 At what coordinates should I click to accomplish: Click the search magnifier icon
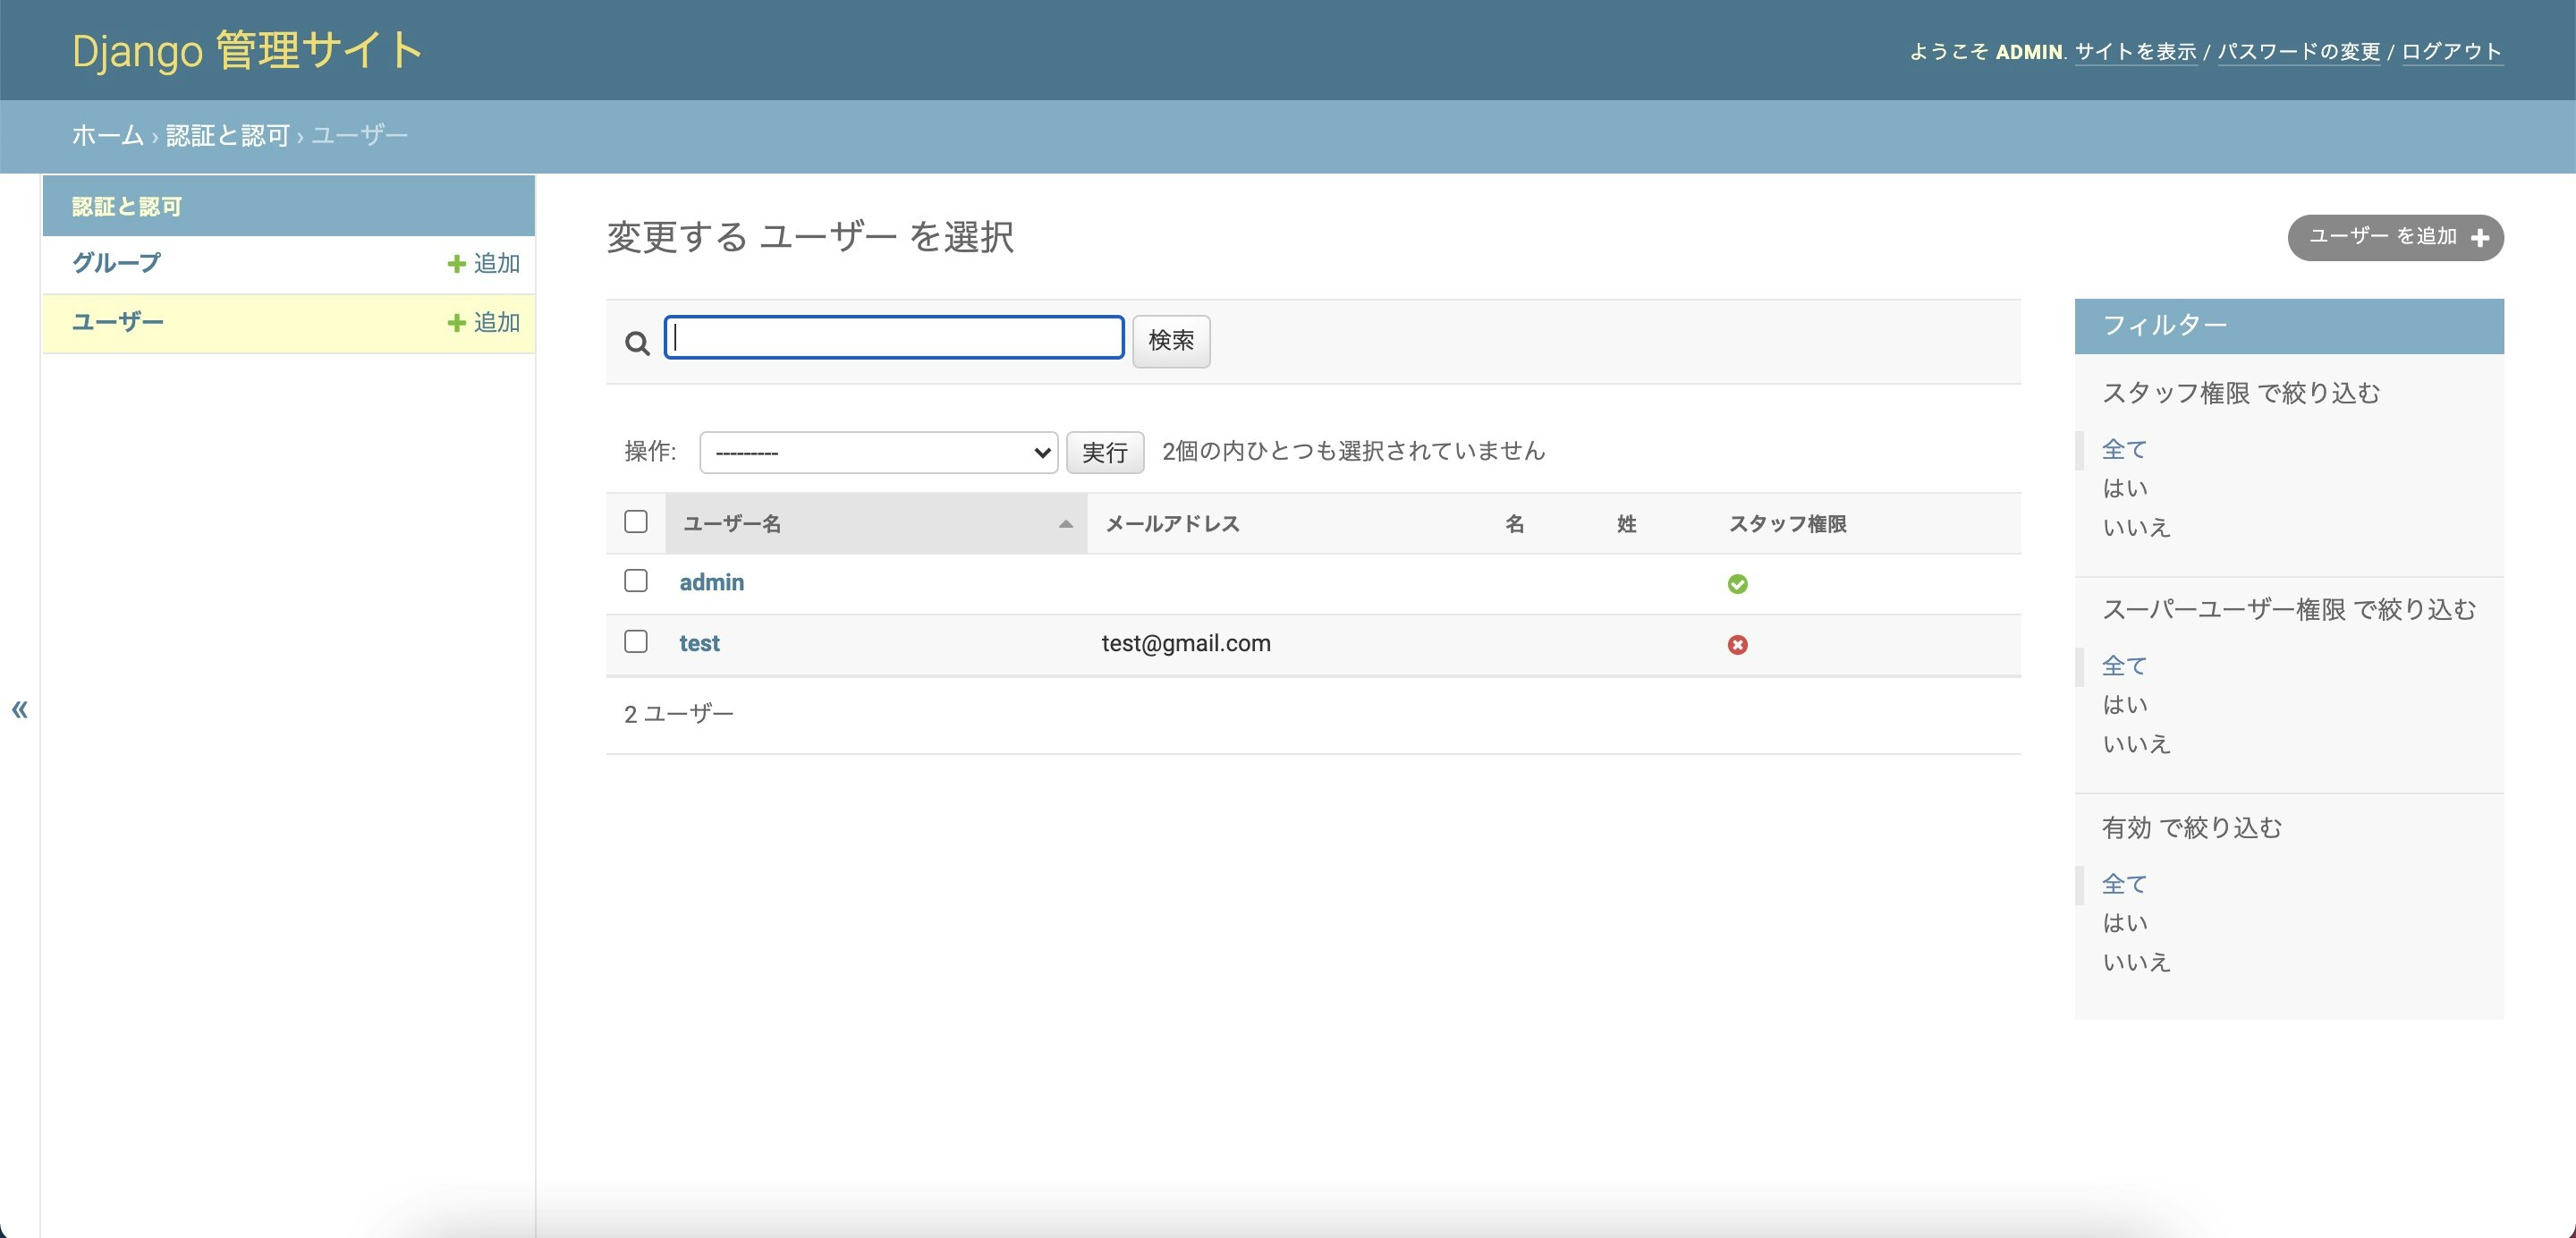tap(637, 341)
